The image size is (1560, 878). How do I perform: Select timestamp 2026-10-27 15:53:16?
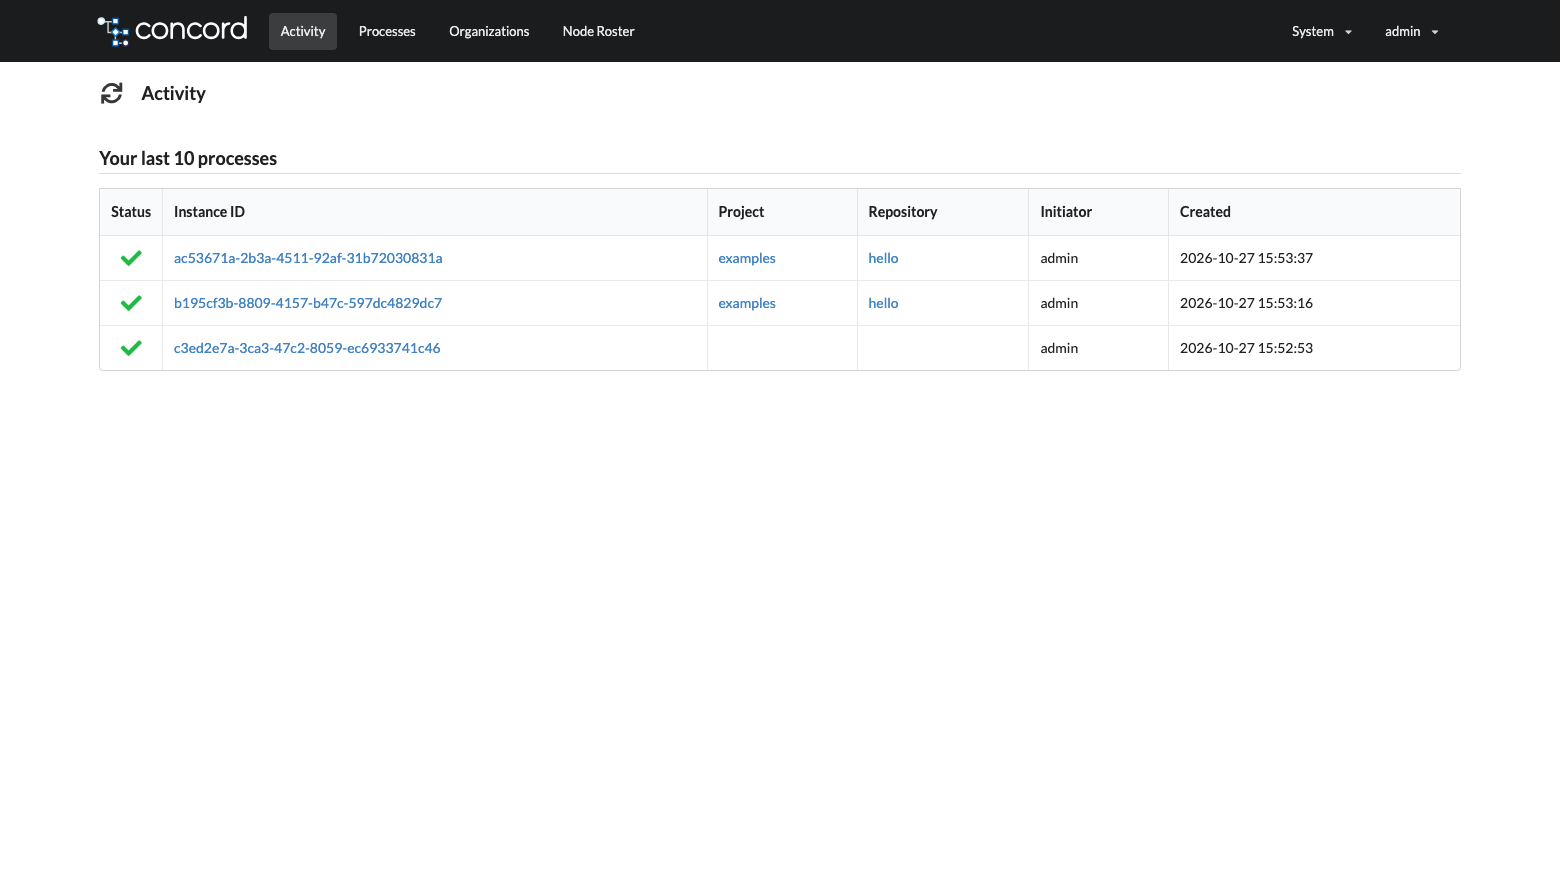[1246, 303]
